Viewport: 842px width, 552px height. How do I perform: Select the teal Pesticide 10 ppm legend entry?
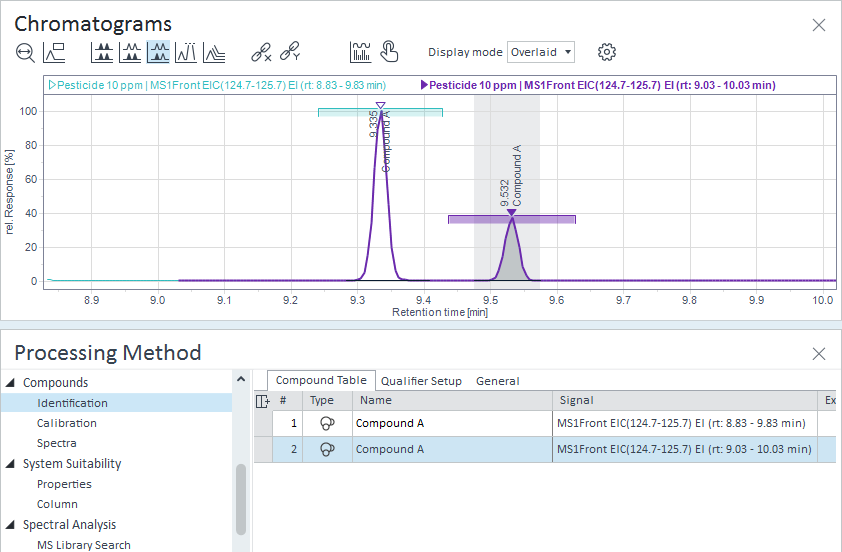(217, 85)
